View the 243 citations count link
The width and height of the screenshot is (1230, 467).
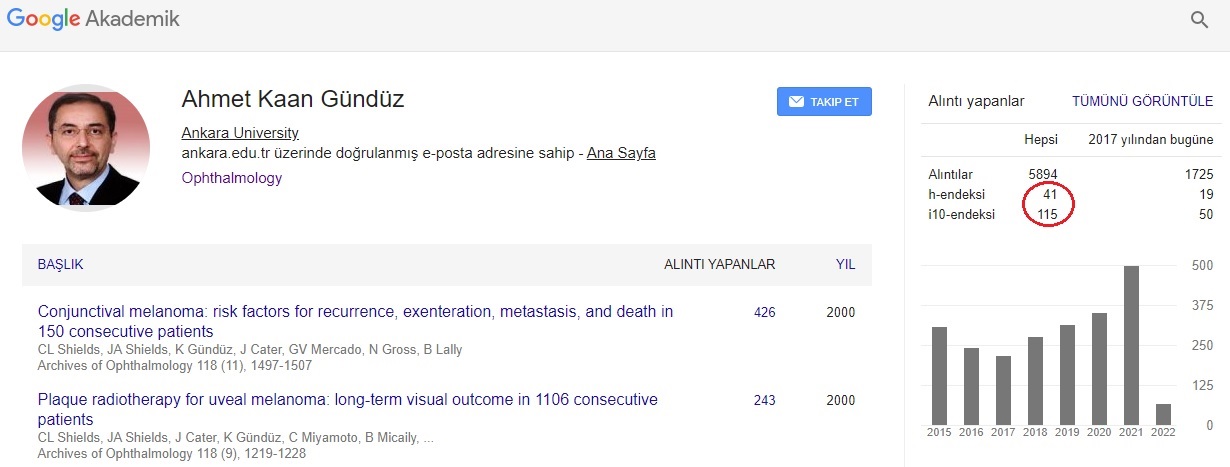(765, 401)
